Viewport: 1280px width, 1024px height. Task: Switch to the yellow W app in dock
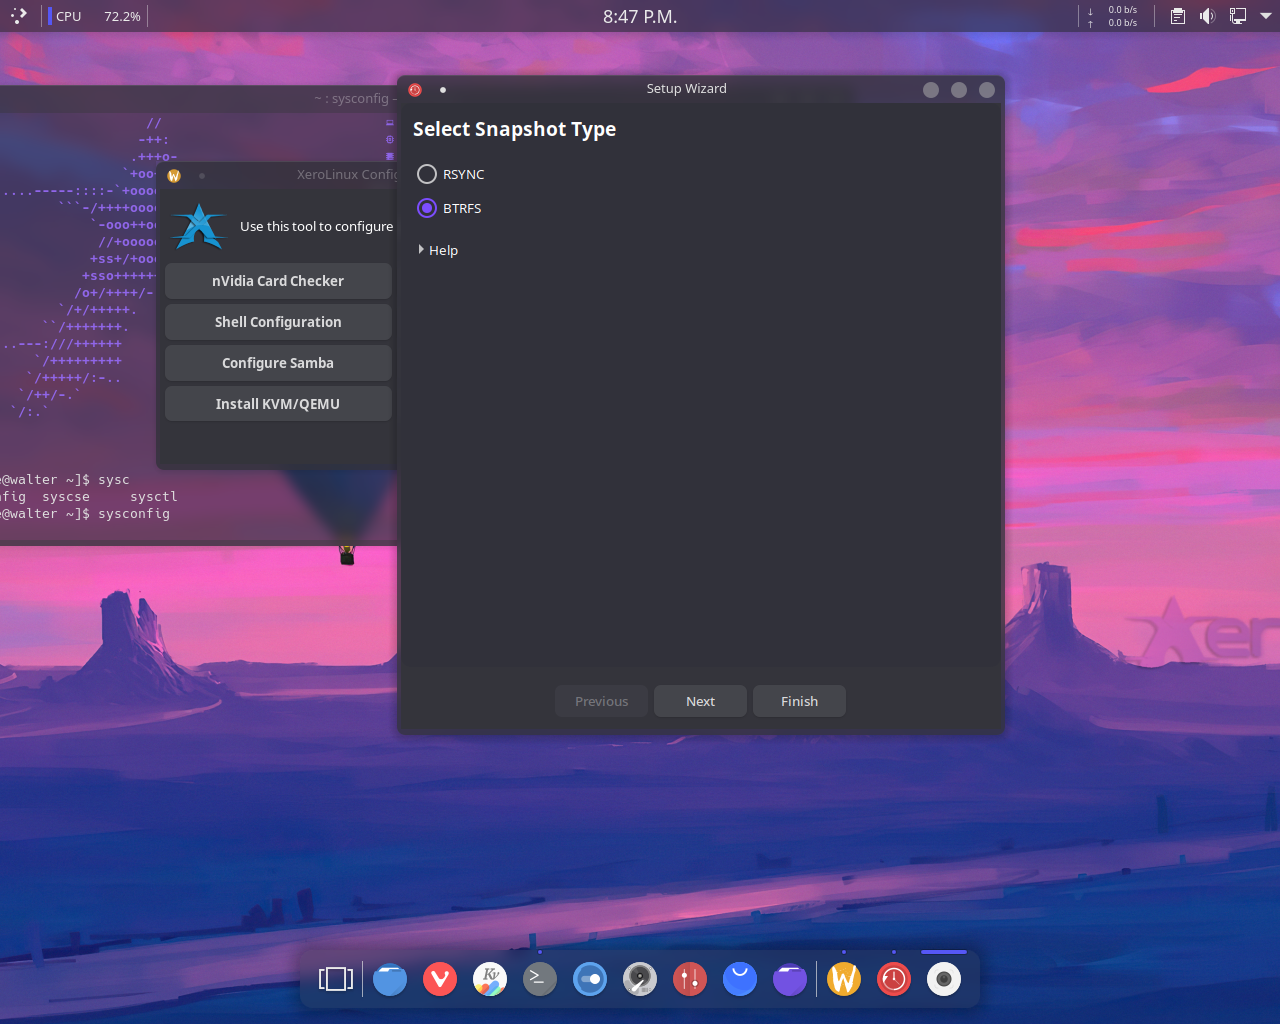pyautogui.click(x=844, y=979)
